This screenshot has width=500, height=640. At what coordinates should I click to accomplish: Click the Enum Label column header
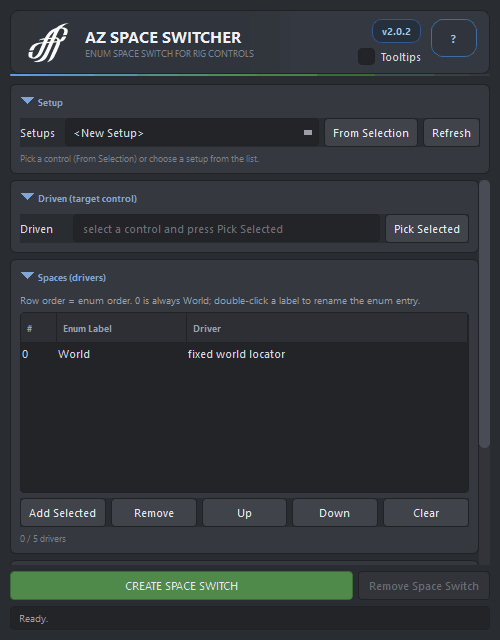(x=121, y=328)
